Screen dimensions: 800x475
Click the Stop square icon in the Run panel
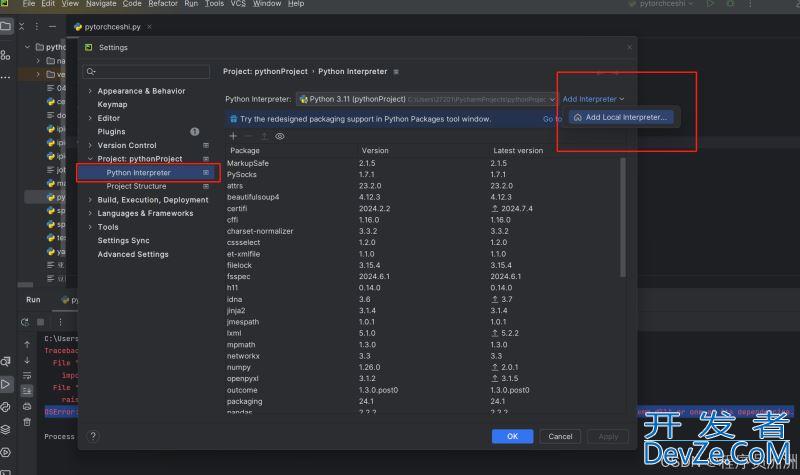[x=41, y=322]
